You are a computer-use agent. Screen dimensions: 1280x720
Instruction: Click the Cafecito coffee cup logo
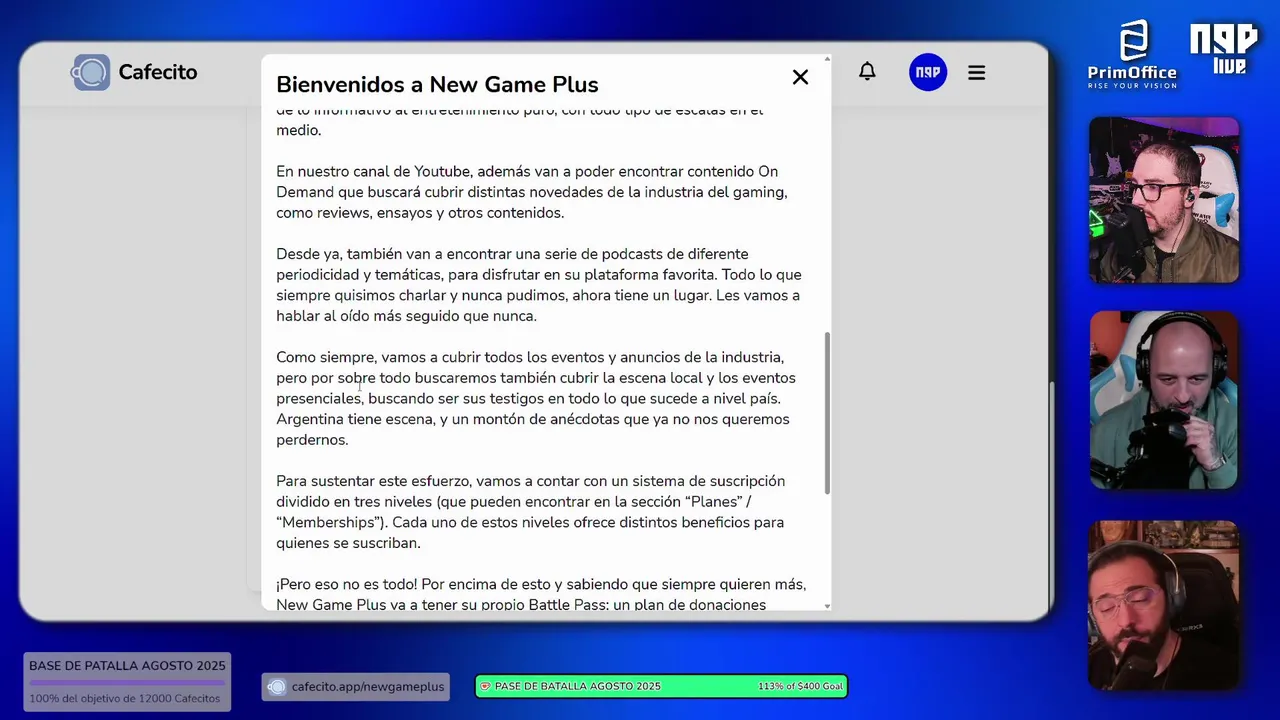(x=90, y=72)
